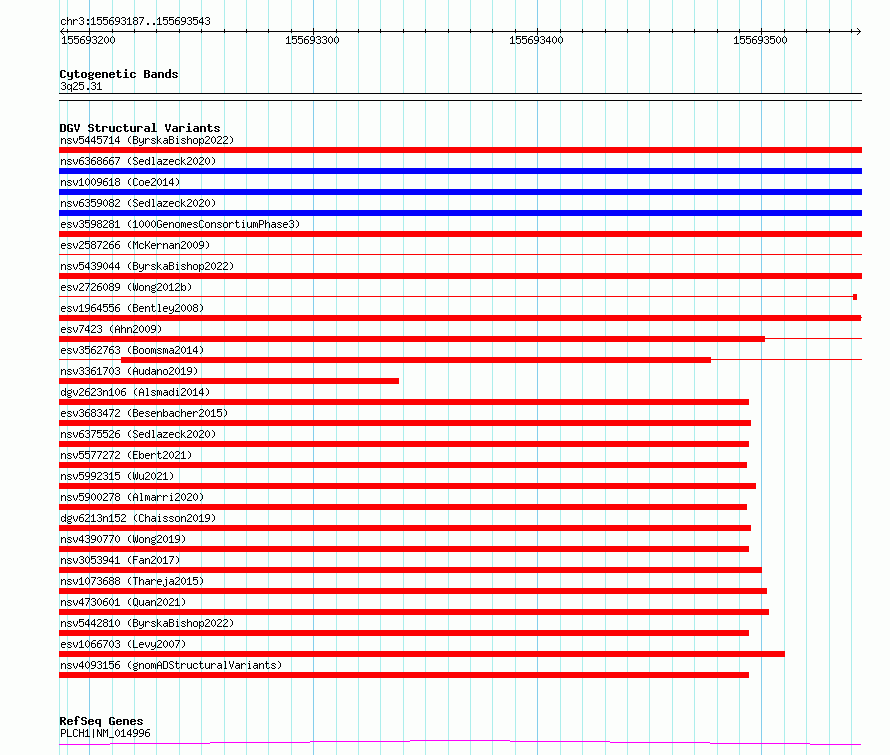Click the blue bar of nsv1009618
This screenshot has height=755, width=890.
(460, 192)
